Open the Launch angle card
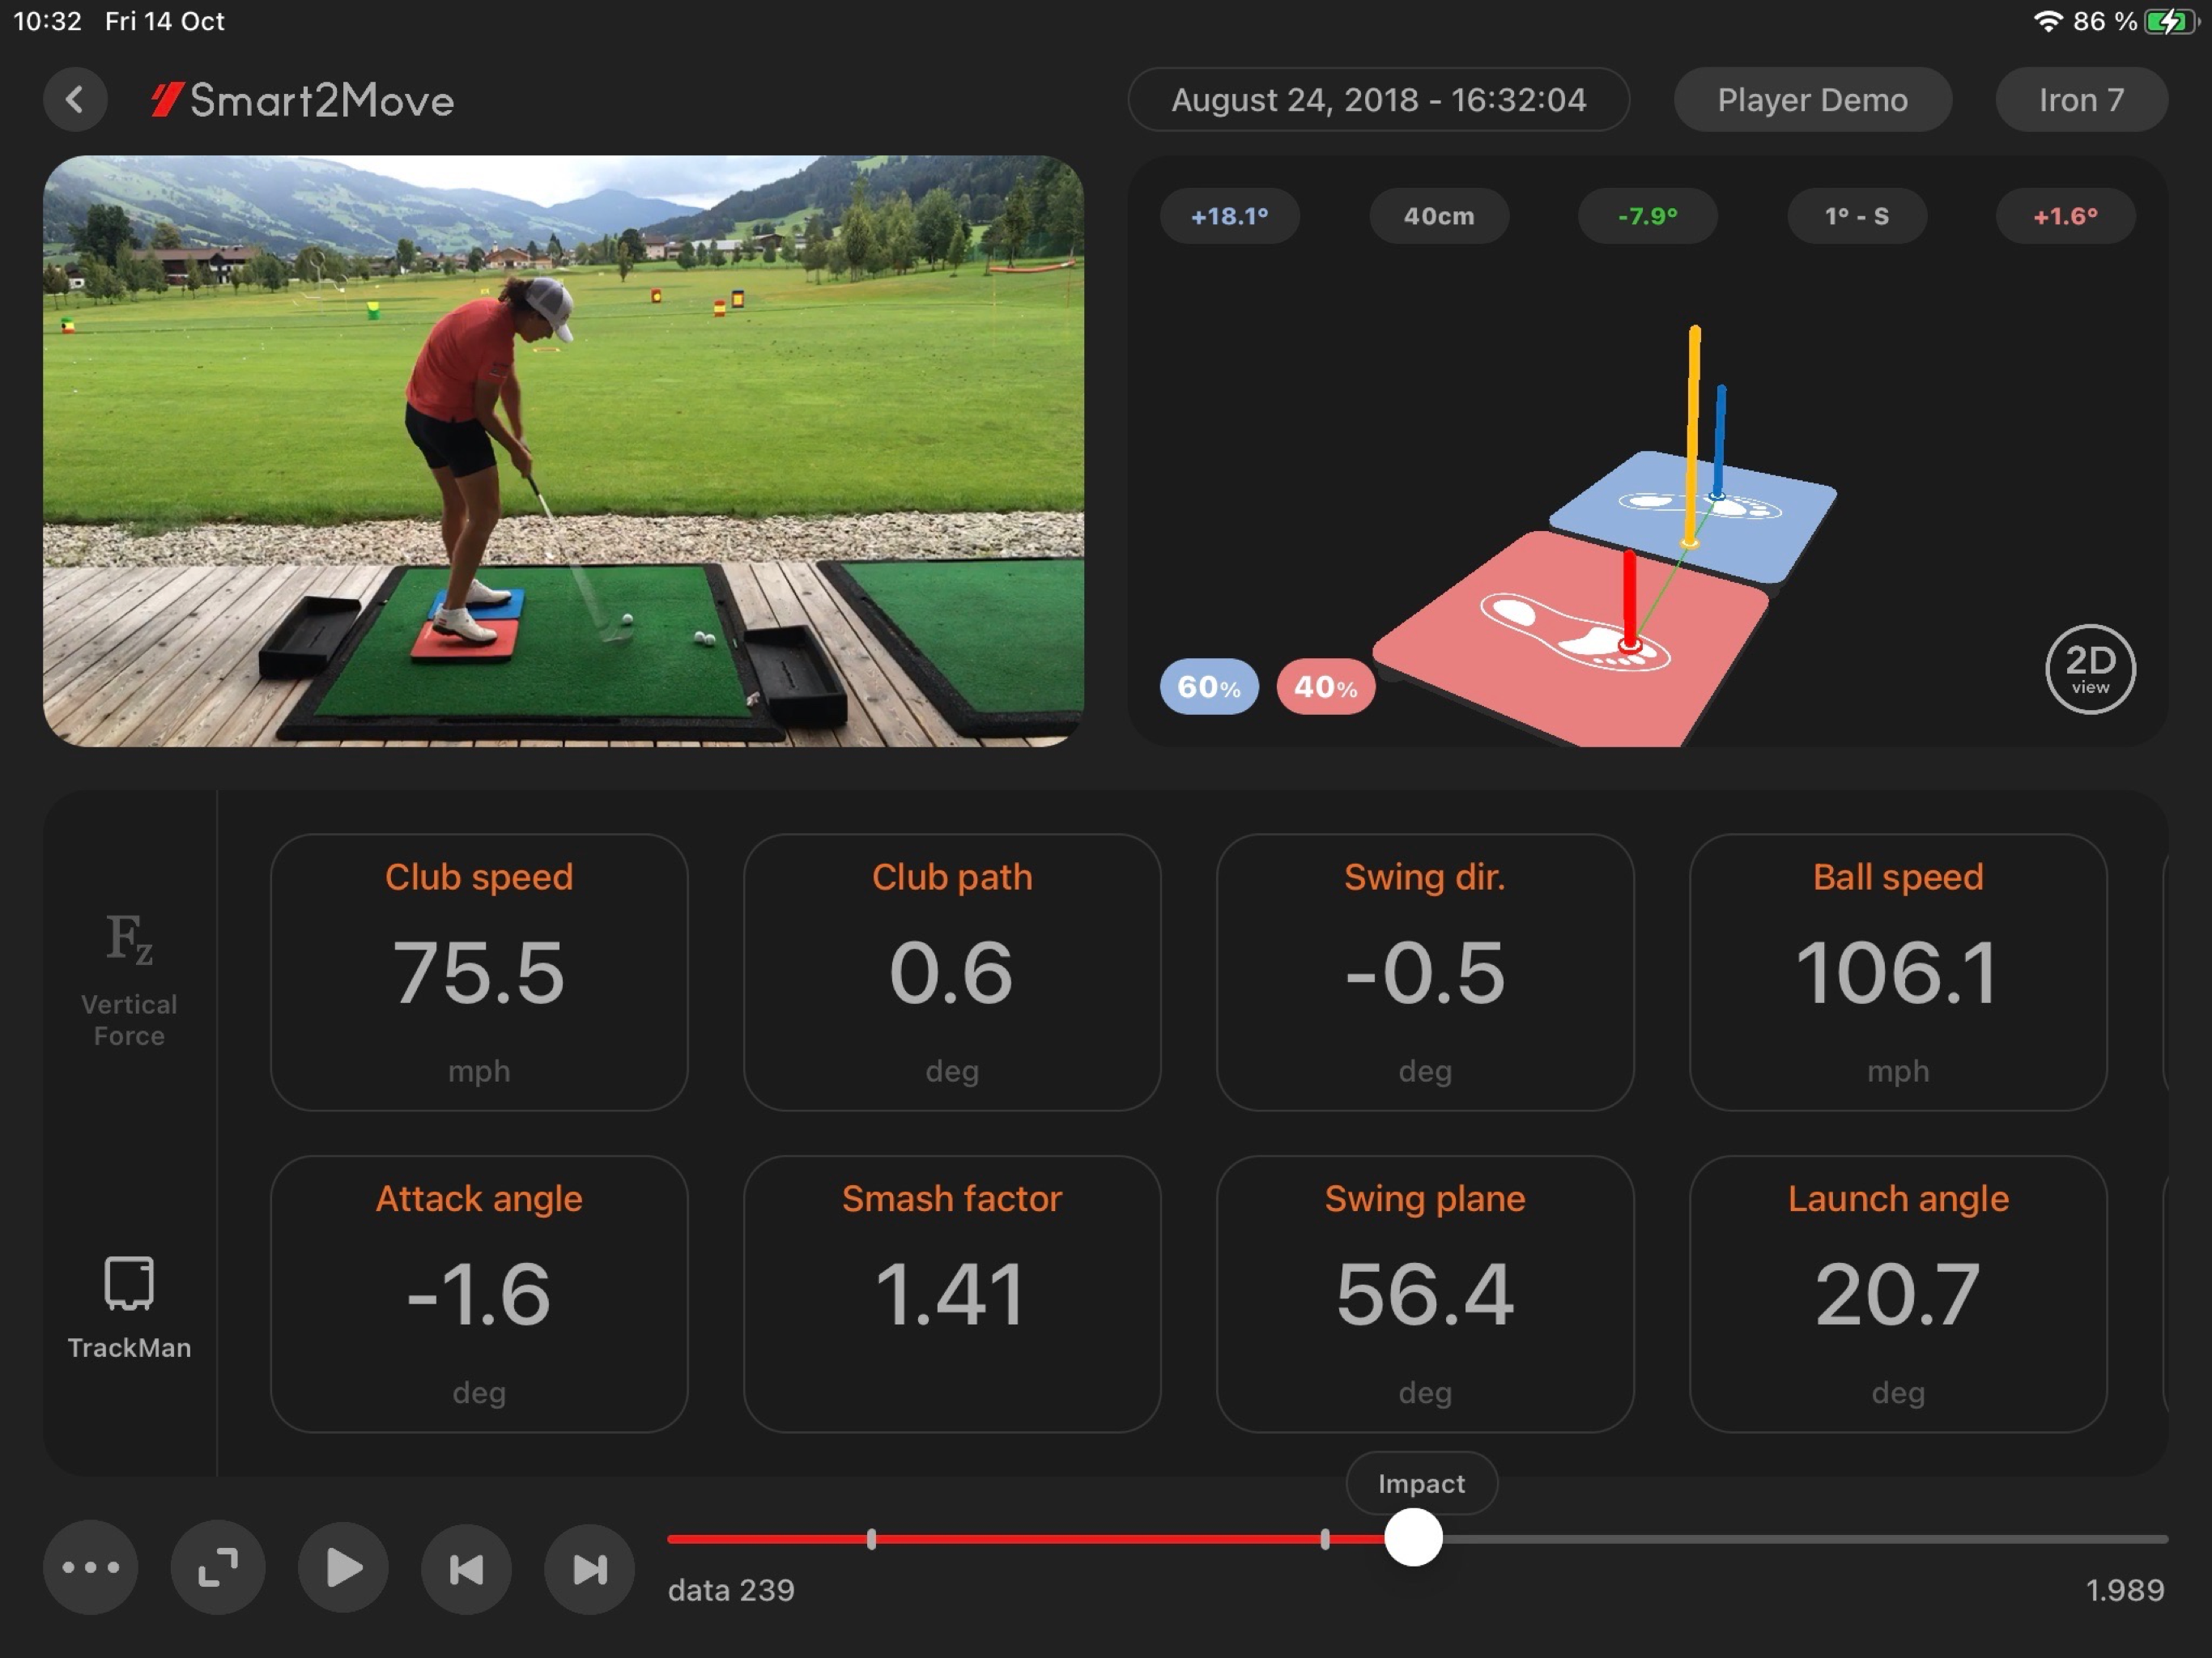 click(x=1898, y=1294)
